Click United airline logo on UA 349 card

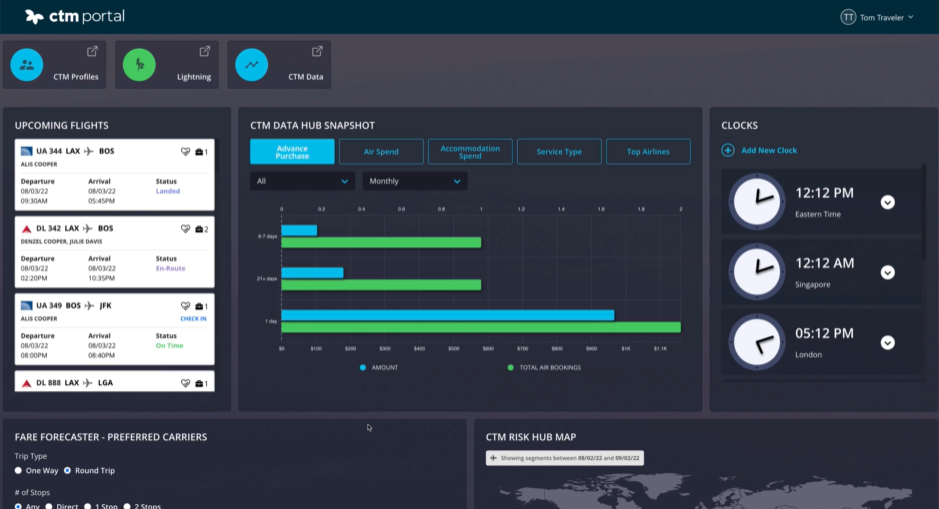click(x=26, y=306)
